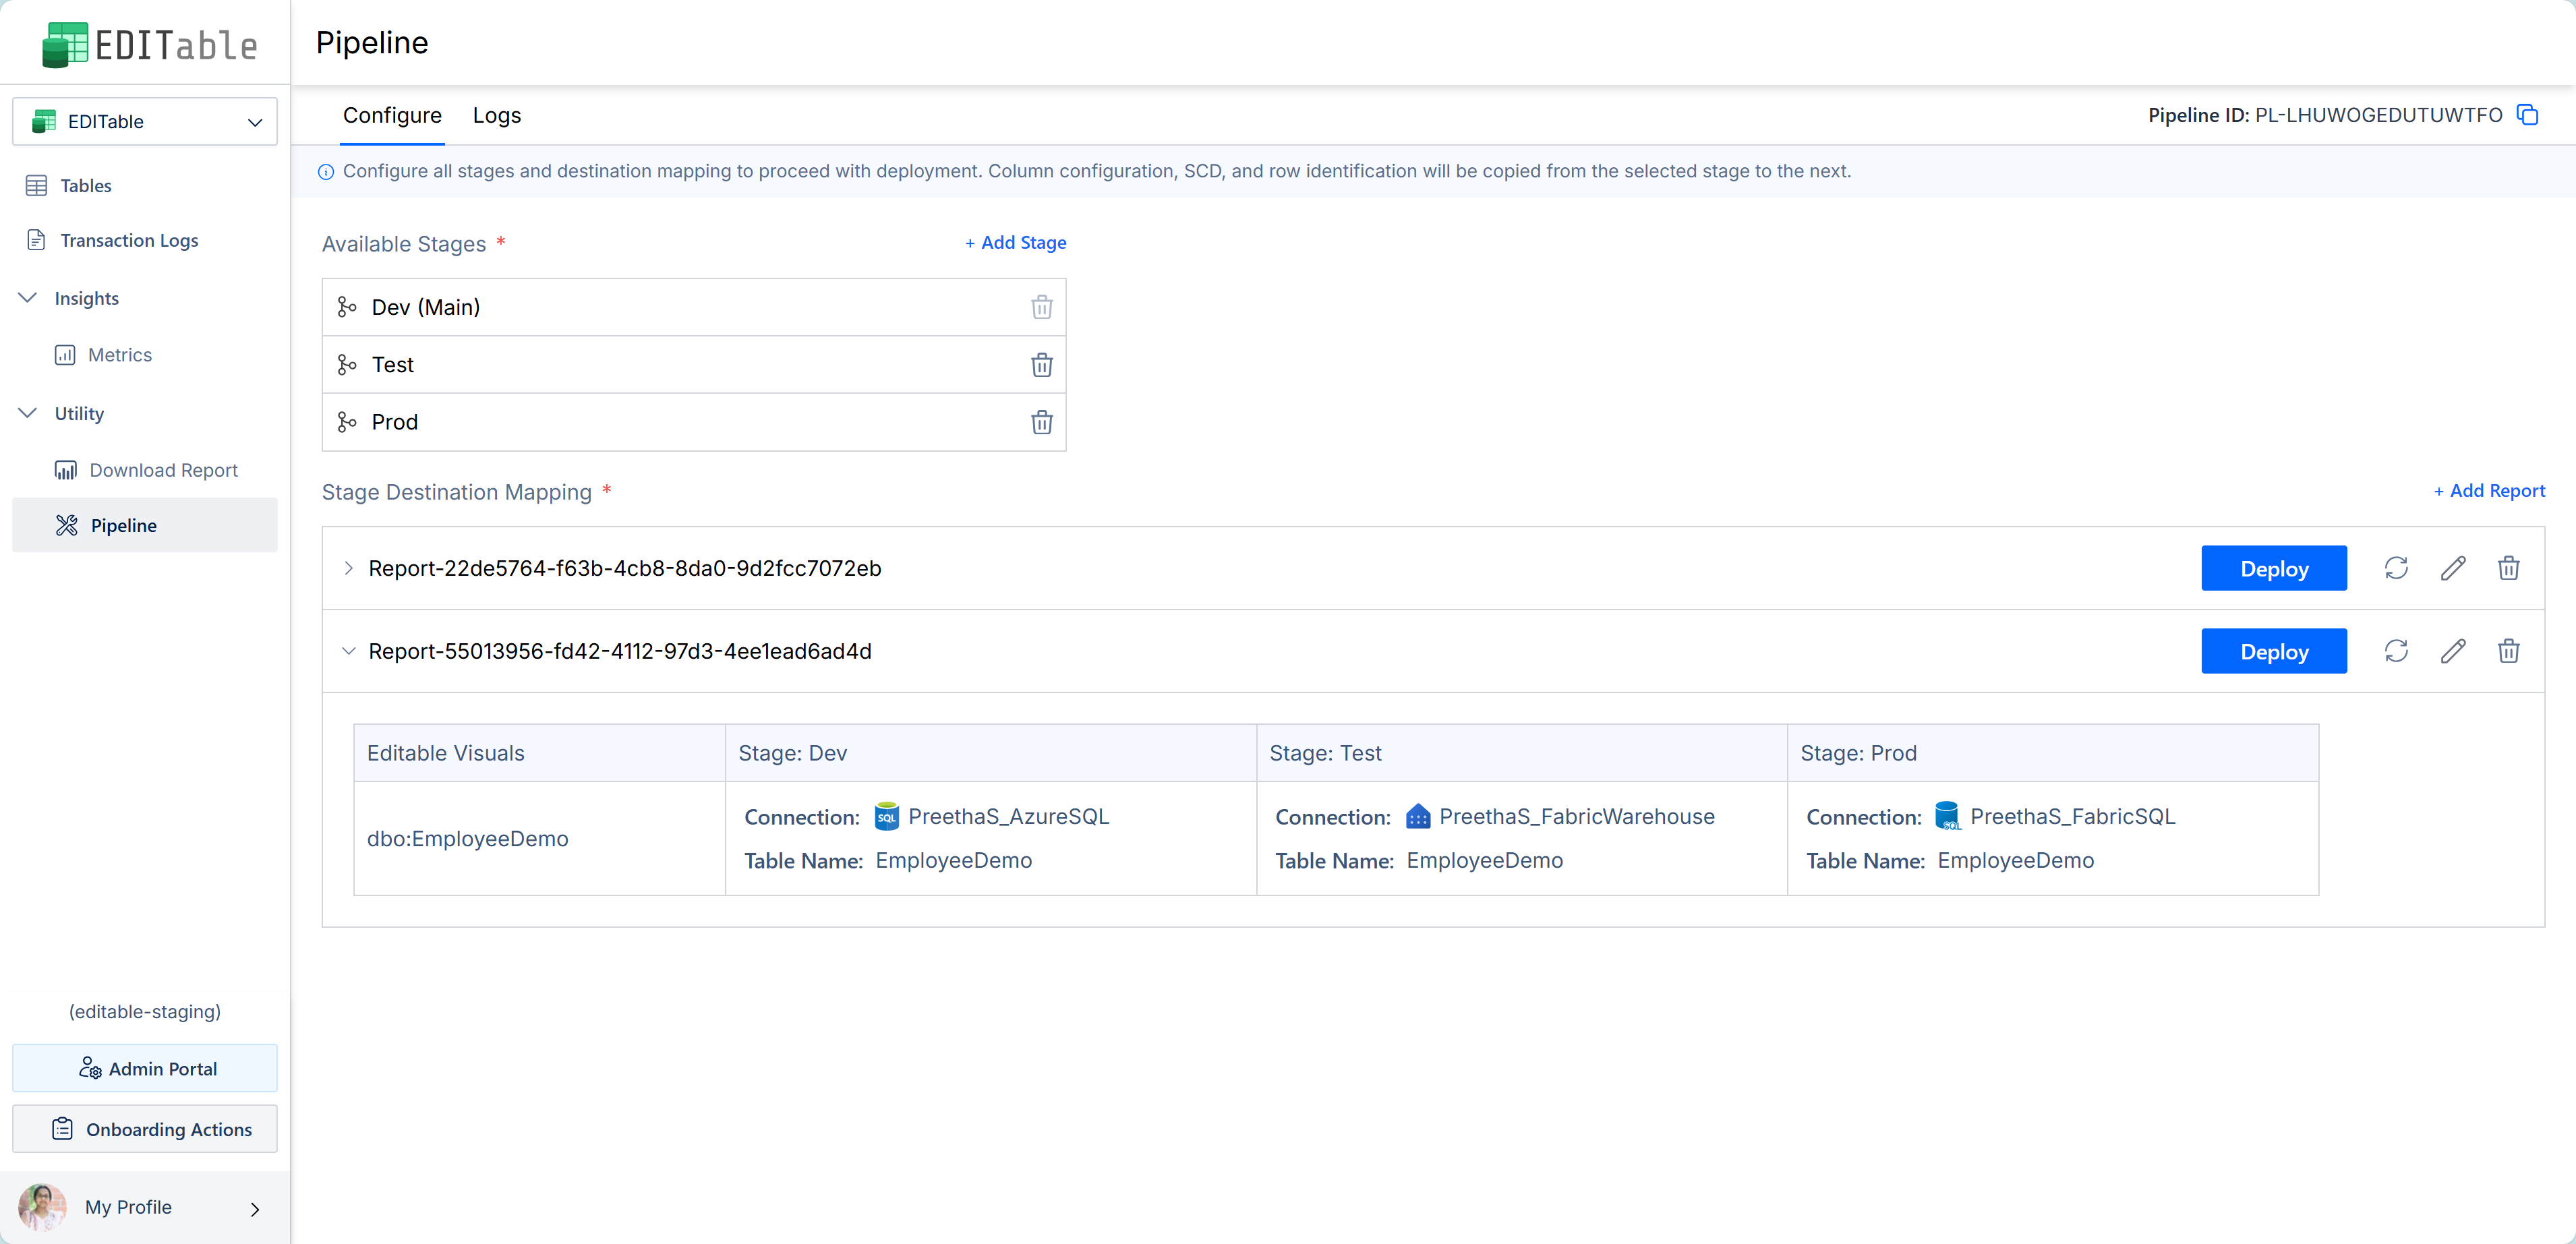The height and width of the screenshot is (1244, 2576).
Task: Delete the Test stage
Action: click(1041, 365)
